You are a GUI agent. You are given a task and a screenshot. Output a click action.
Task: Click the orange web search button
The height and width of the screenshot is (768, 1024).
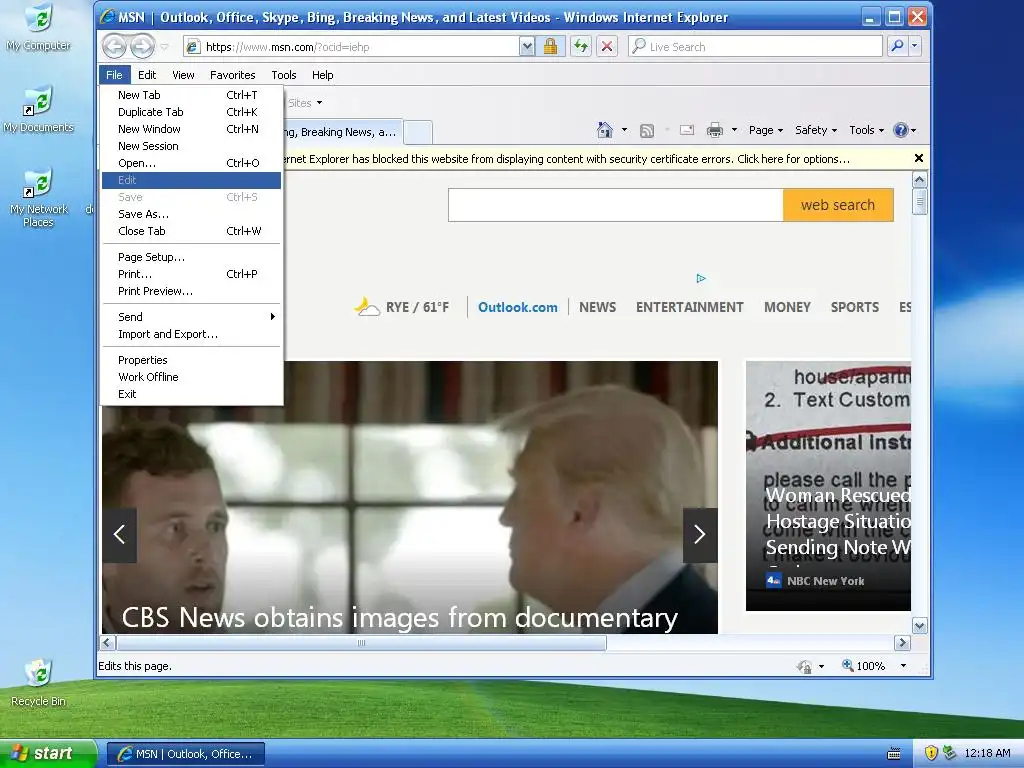838,205
